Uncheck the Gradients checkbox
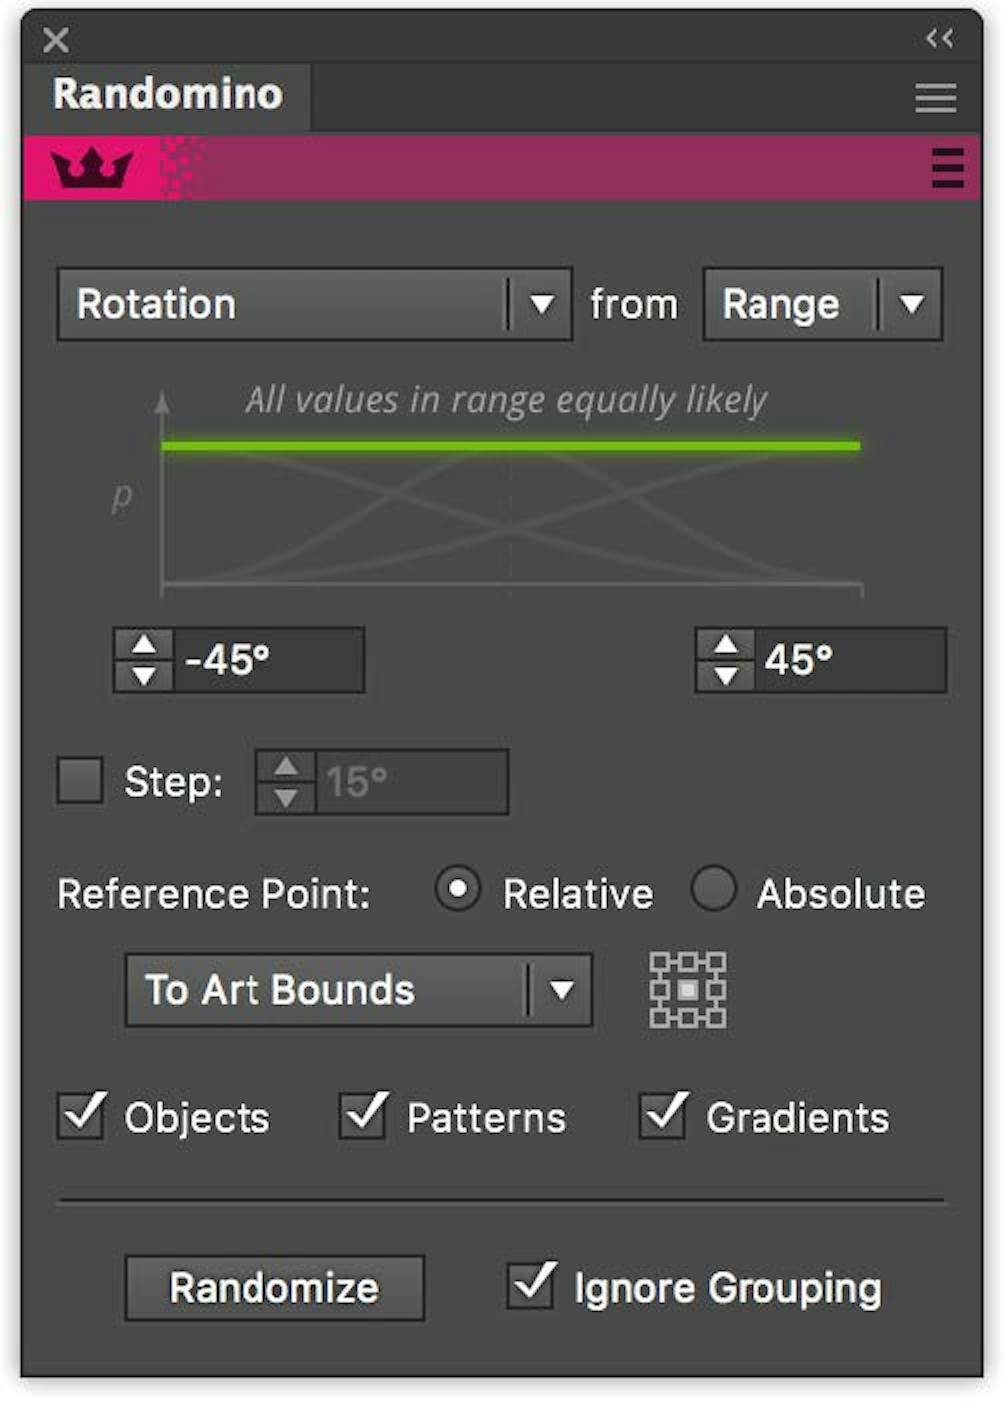This screenshot has width=1004, height=1406. [663, 1116]
